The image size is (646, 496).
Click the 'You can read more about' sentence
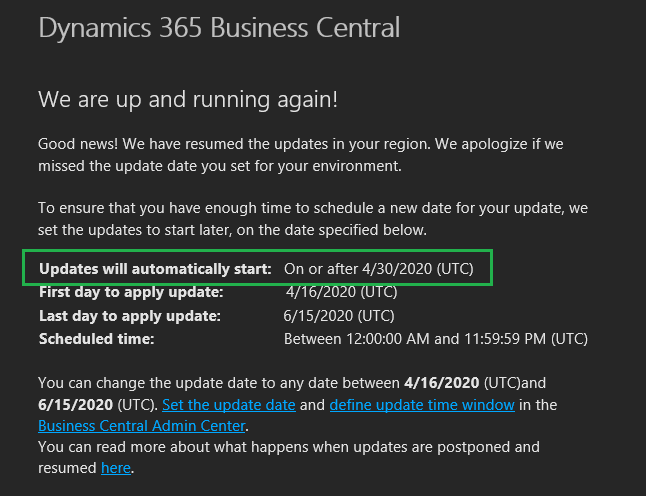pos(289,457)
